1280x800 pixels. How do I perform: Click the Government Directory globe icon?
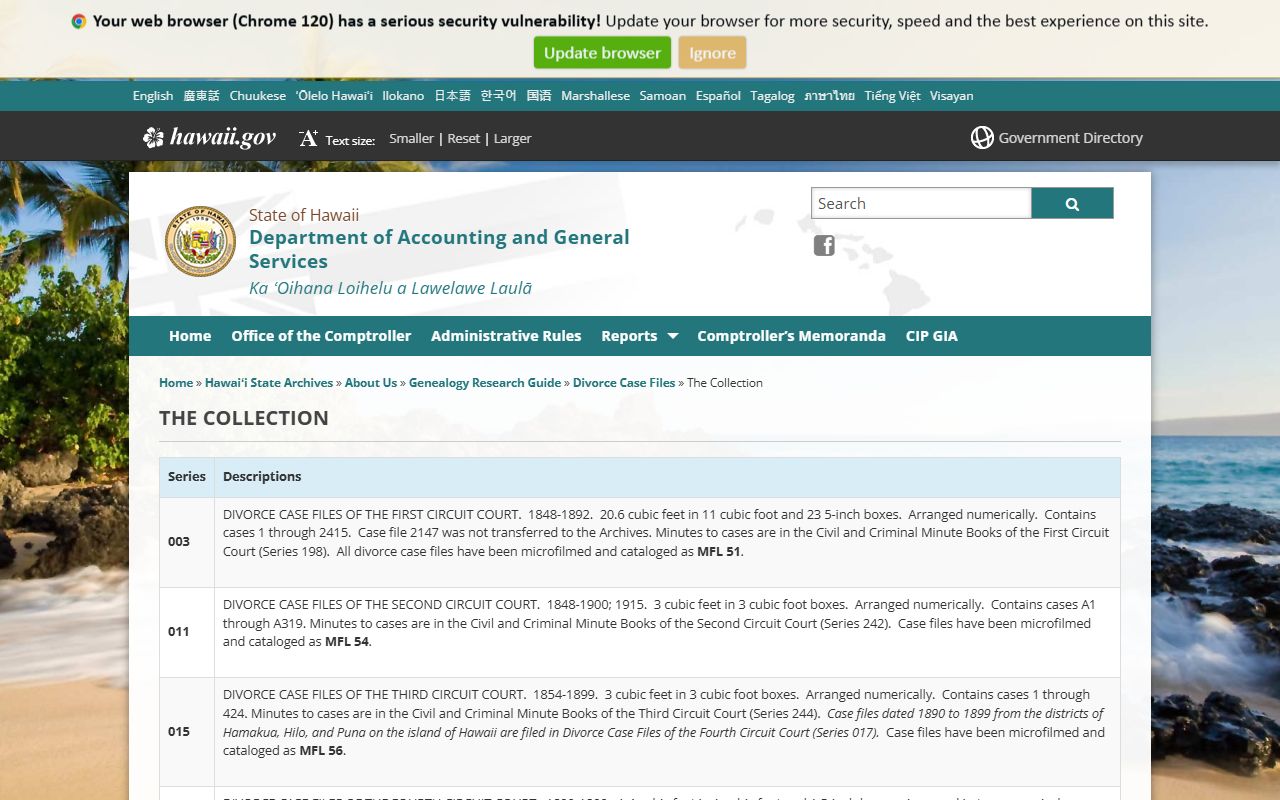[x=982, y=138]
